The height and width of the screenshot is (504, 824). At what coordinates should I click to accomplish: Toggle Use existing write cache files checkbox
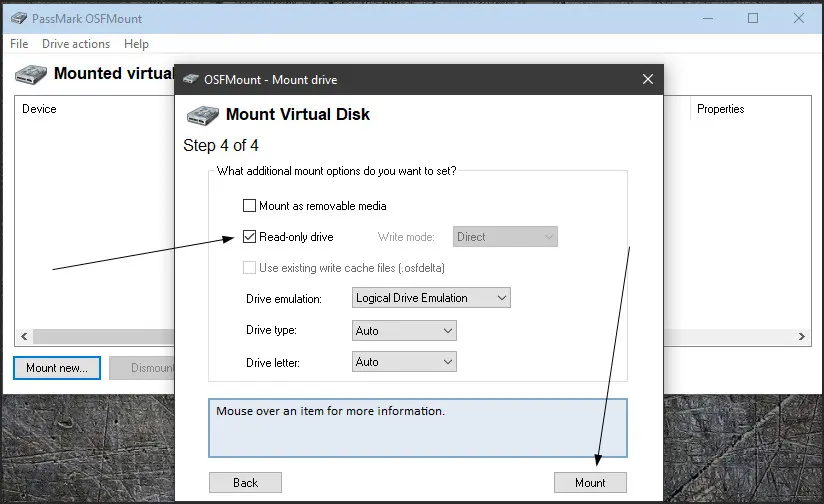click(249, 268)
